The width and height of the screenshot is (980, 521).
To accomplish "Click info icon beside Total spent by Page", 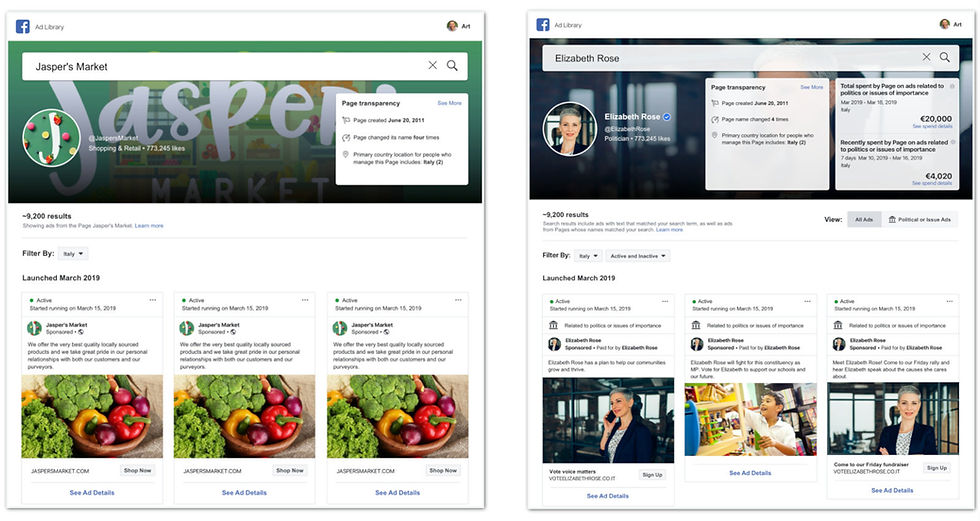I will 952,86.
